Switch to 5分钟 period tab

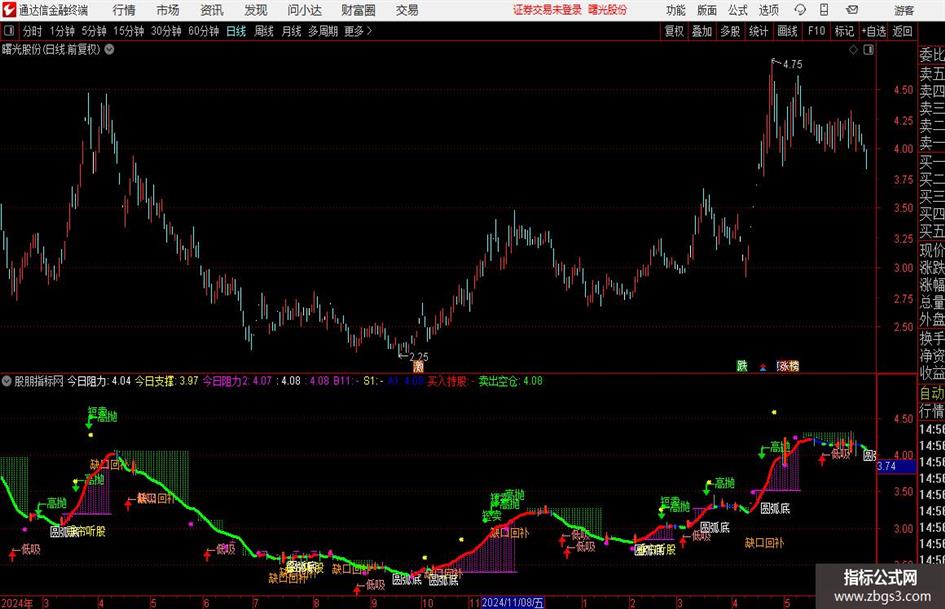93,31
